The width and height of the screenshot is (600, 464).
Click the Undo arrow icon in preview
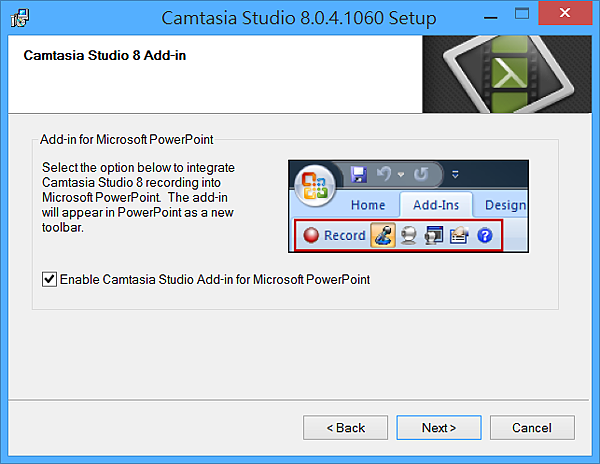(x=384, y=174)
